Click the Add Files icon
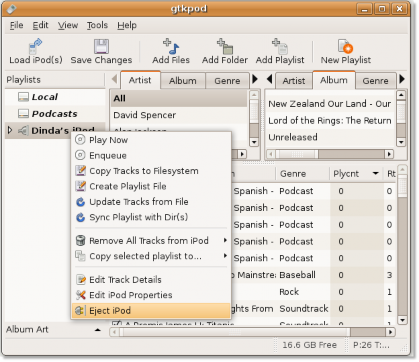Viewport: 419px width, 362px height. (171, 46)
